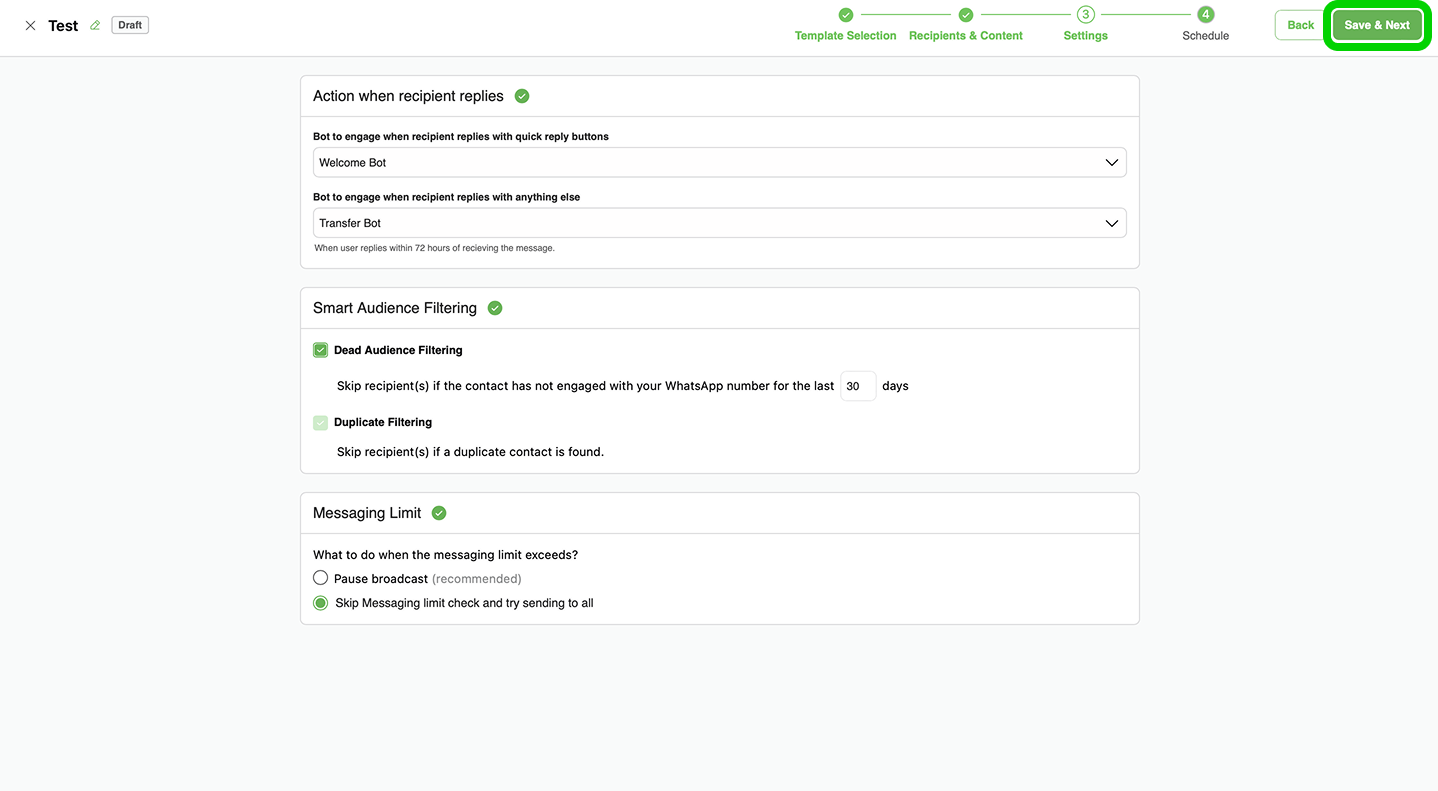Screen dimensions: 1438x791
Task: Click green check icon beside Messaging Limit
Action: point(439,513)
